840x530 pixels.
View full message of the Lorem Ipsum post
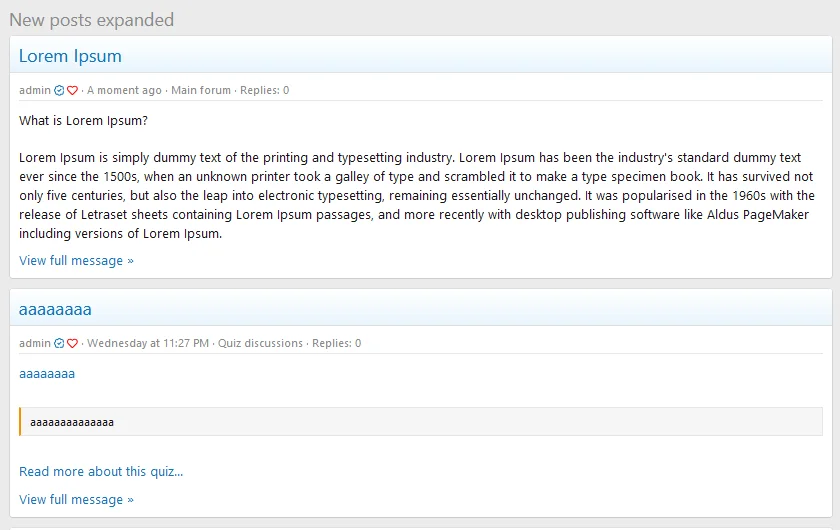[76, 261]
